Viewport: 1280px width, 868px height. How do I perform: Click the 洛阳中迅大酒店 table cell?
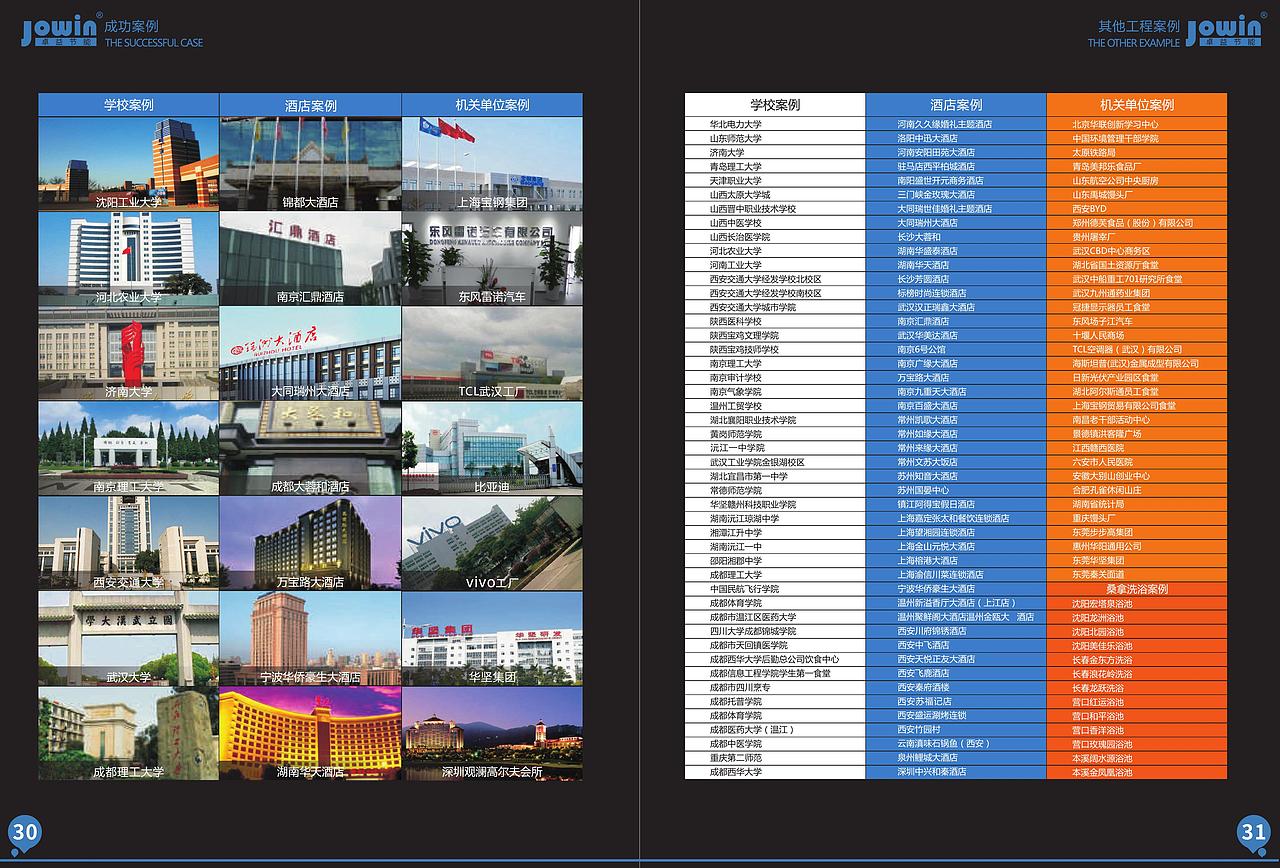point(956,138)
